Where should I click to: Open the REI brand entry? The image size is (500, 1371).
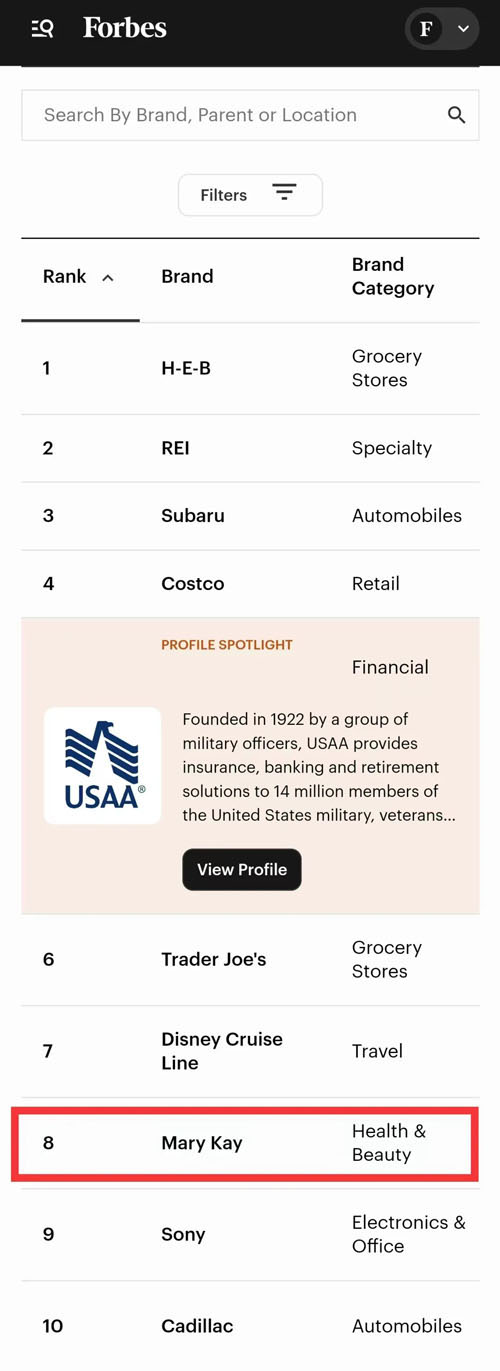pyautogui.click(x=250, y=448)
